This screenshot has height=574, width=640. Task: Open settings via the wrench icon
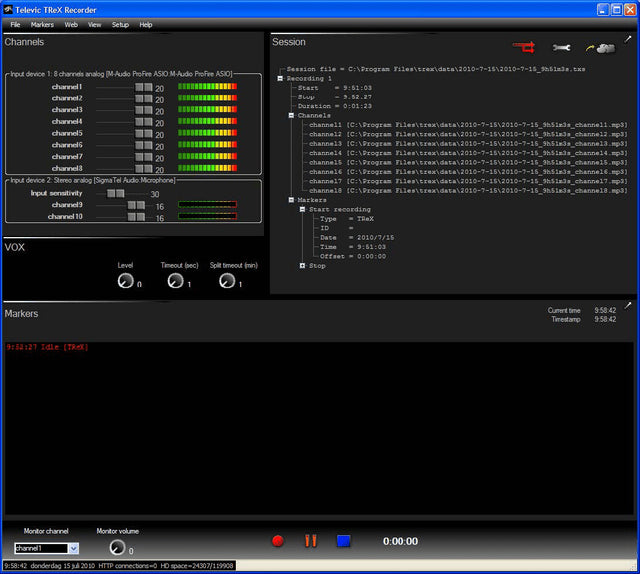pos(561,47)
